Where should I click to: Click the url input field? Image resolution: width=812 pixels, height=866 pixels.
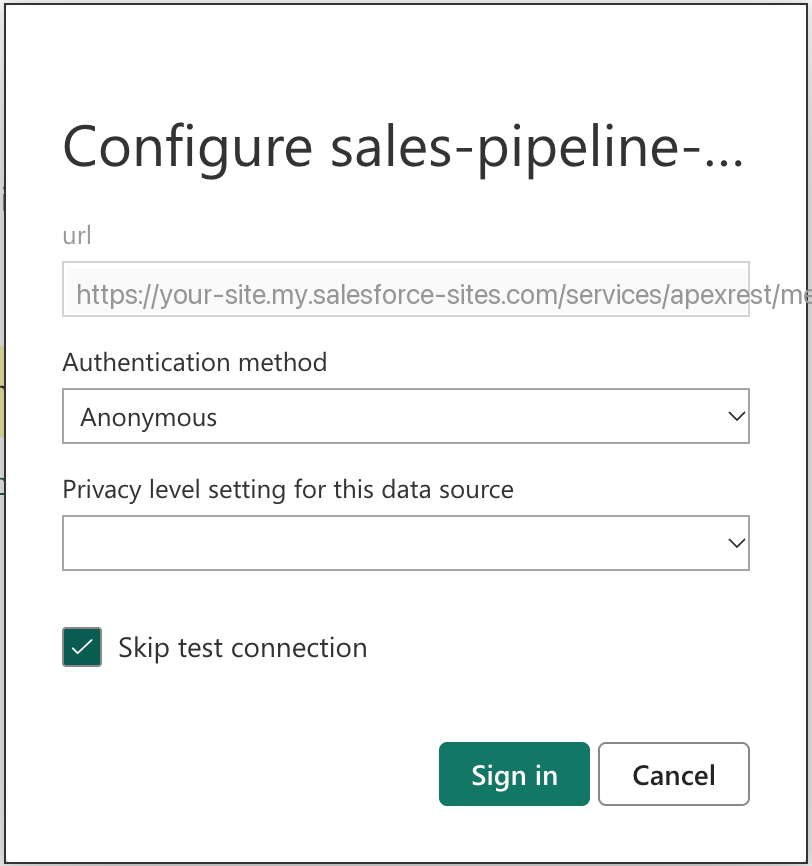coord(405,289)
